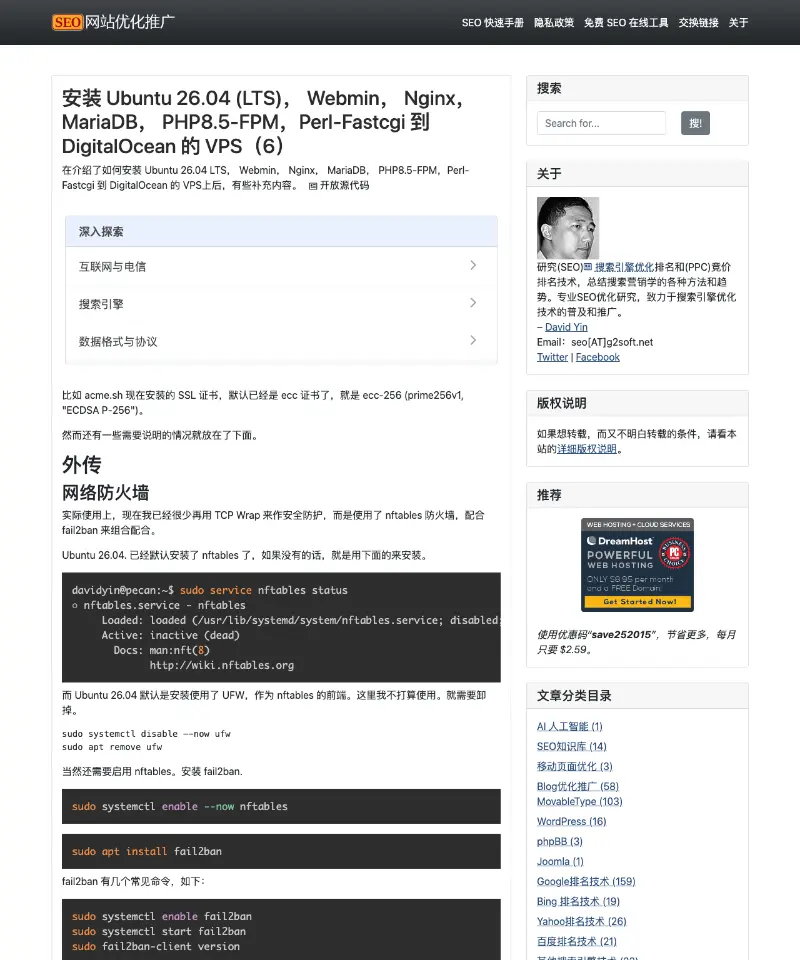The height and width of the screenshot is (960, 800).
Task: Open the phpBB (3) category
Action: tap(559, 841)
